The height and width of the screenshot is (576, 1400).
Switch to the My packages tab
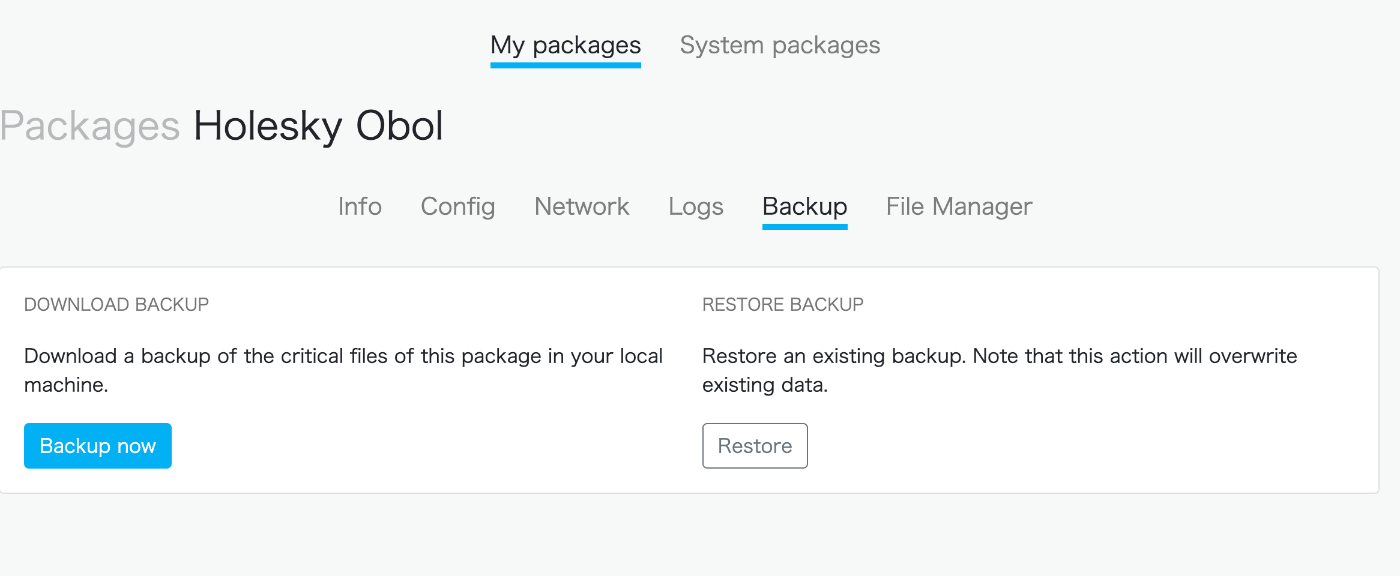click(565, 45)
